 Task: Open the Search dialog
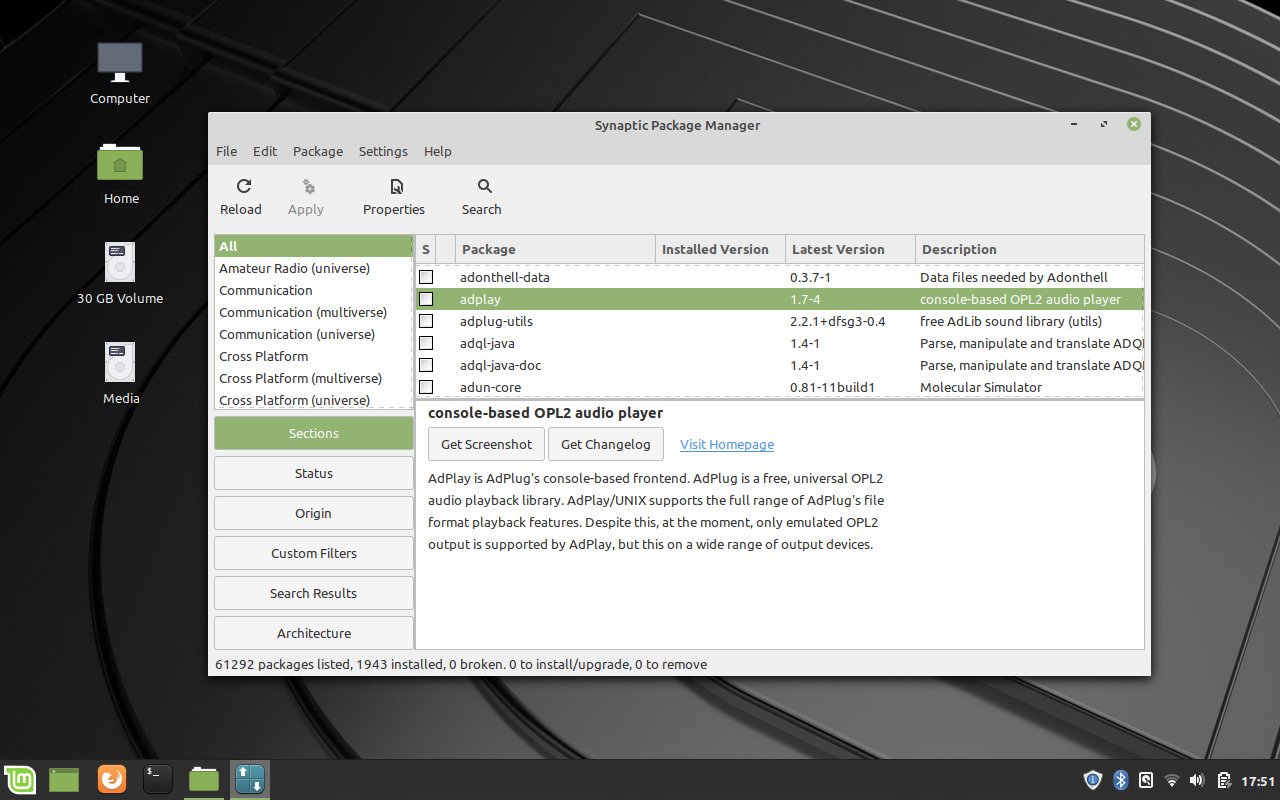[x=481, y=196]
